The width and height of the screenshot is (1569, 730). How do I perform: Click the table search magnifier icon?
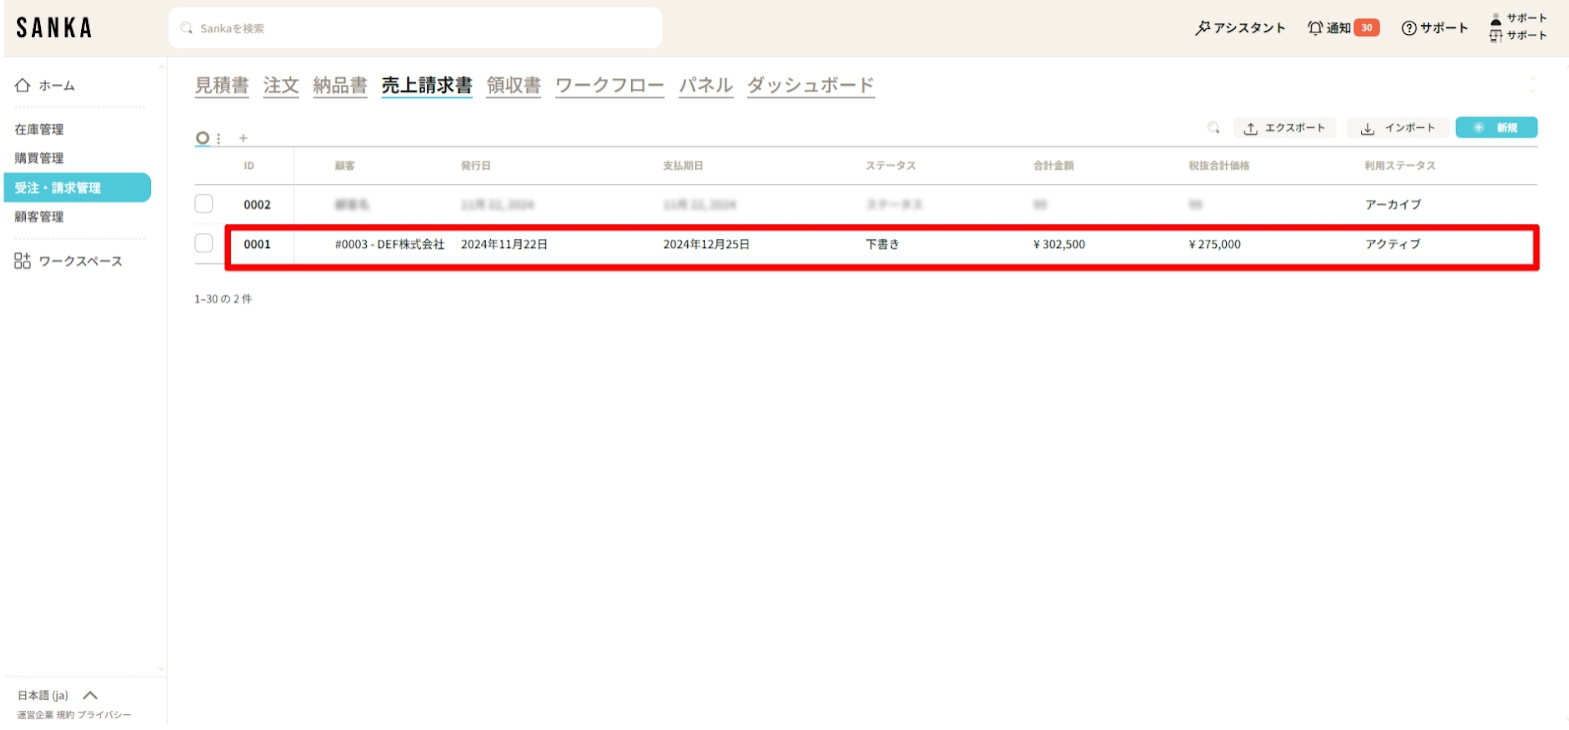point(1213,128)
